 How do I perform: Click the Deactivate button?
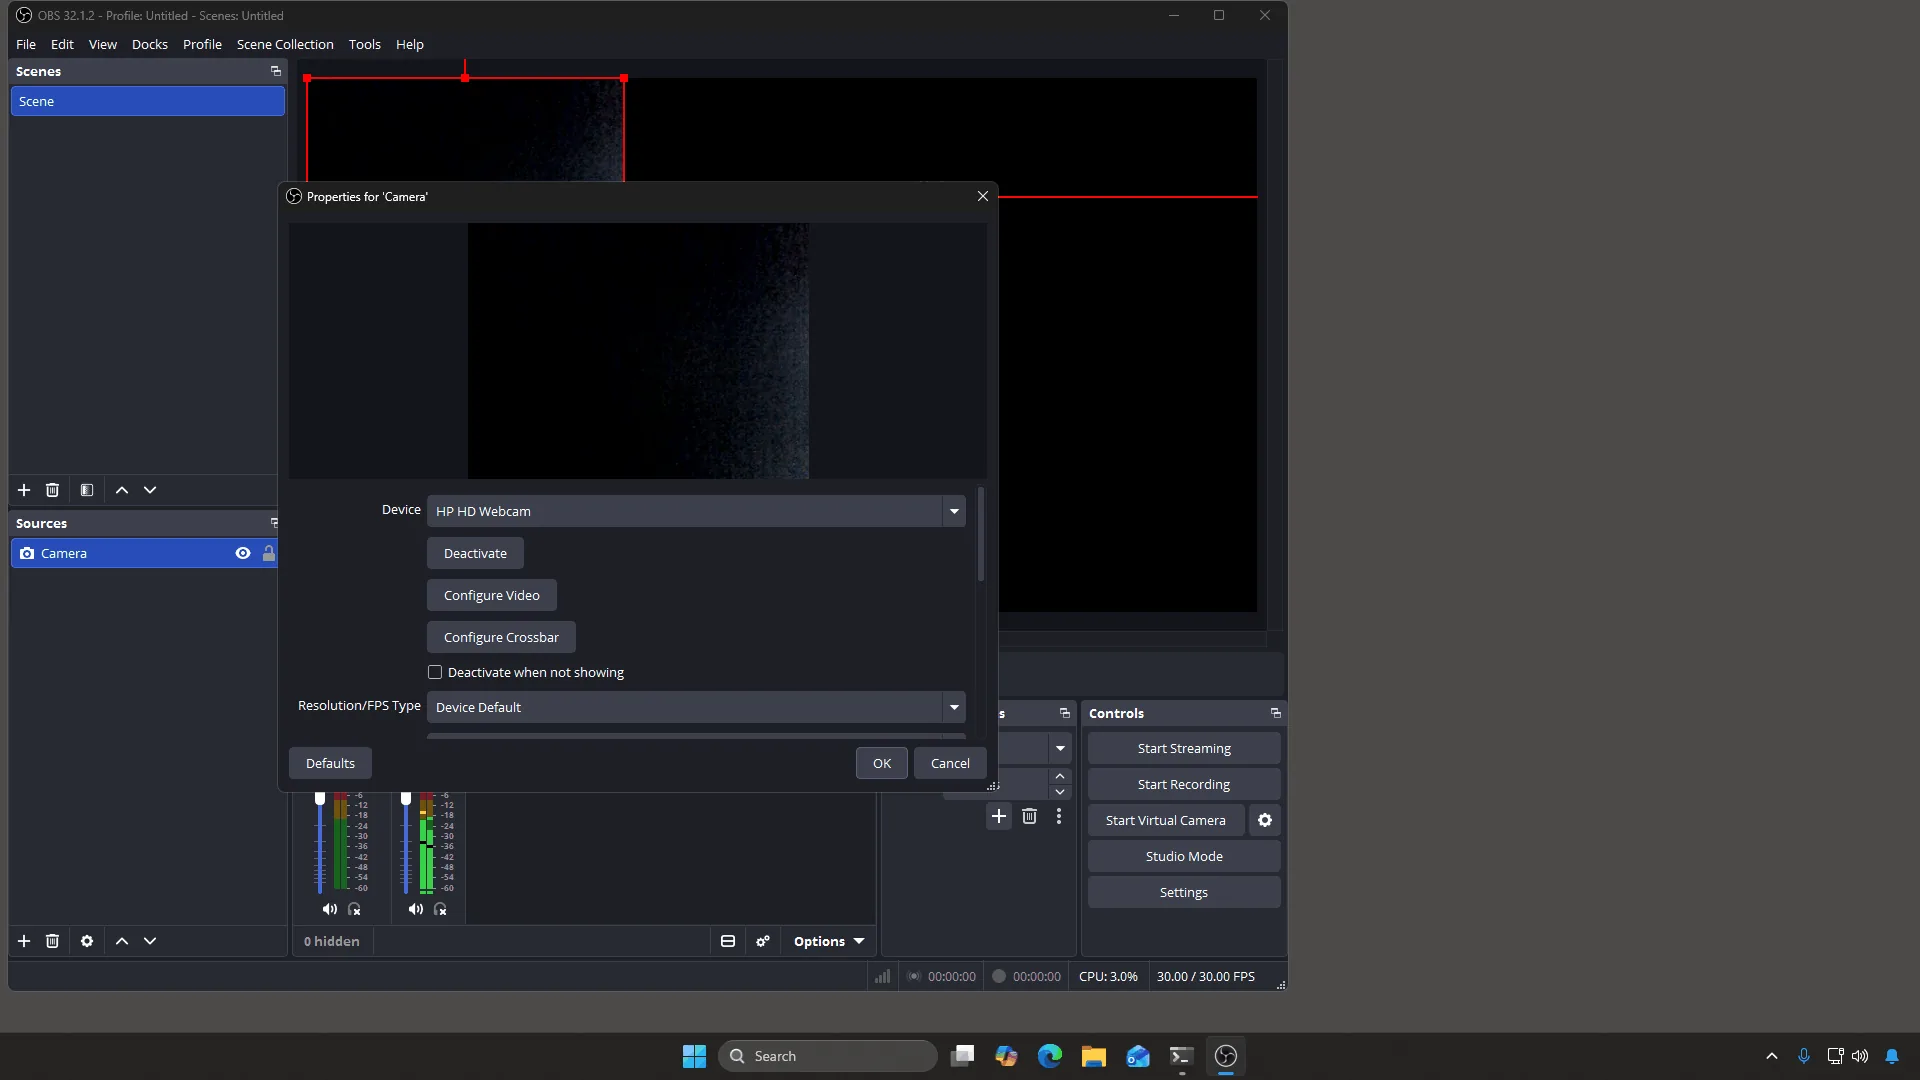[475, 553]
